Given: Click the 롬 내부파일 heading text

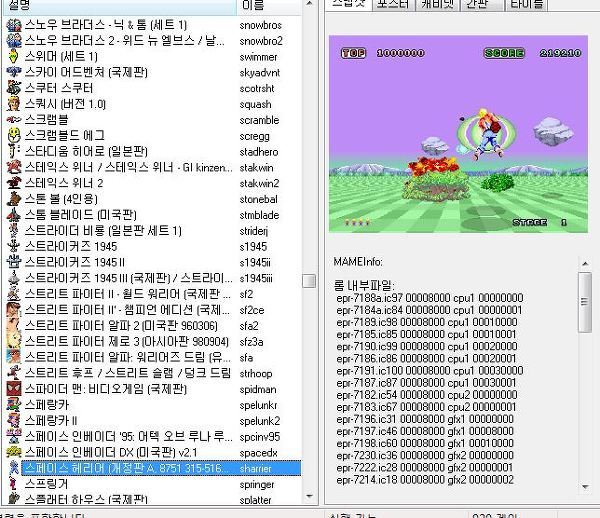Looking at the screenshot, I should (x=364, y=285).
